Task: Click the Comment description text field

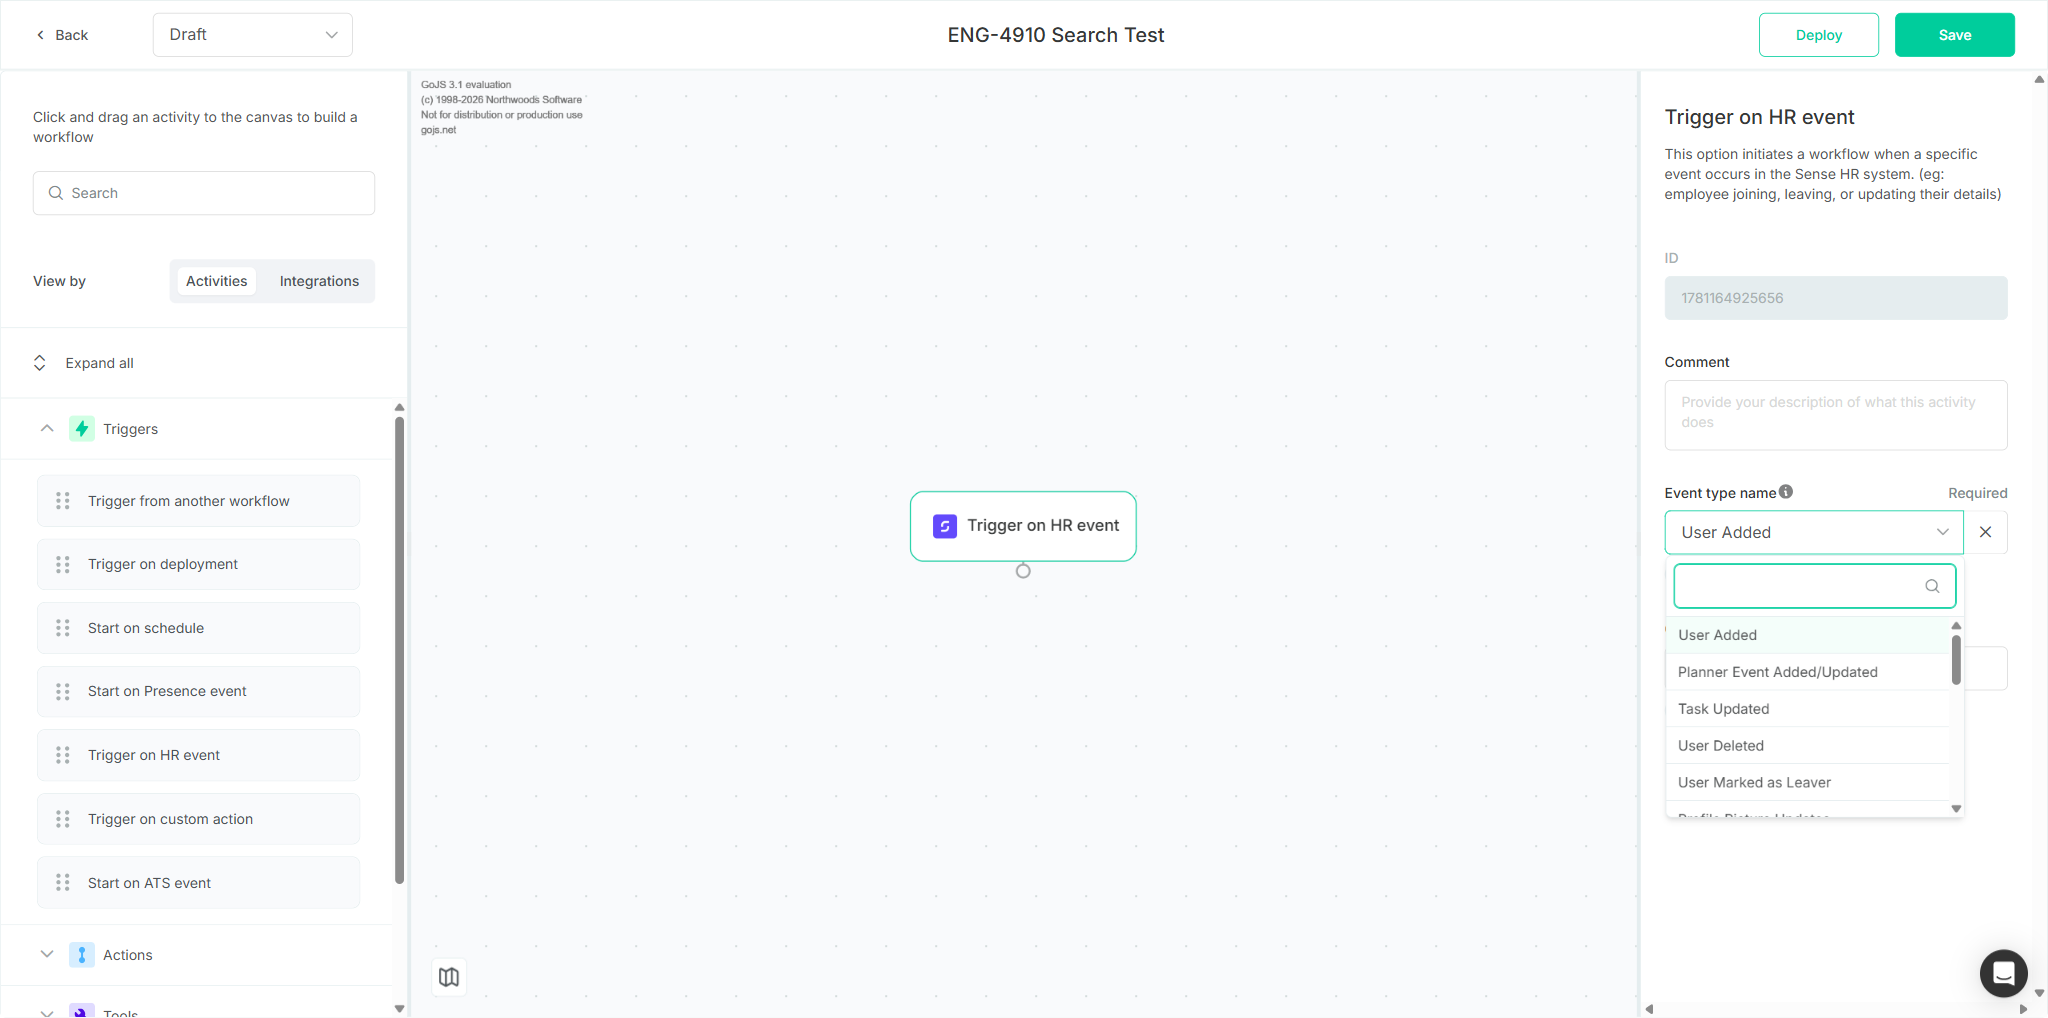Action: pyautogui.click(x=1836, y=415)
